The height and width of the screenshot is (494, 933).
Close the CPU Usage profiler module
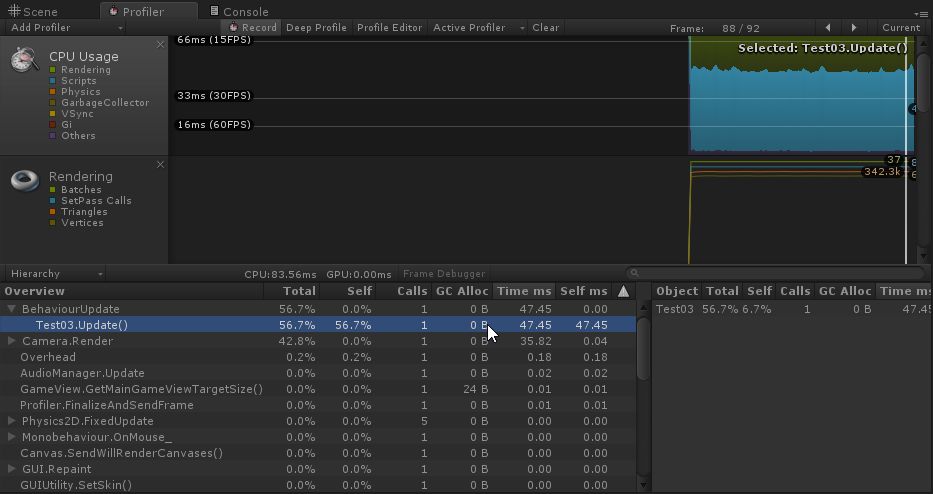160,45
